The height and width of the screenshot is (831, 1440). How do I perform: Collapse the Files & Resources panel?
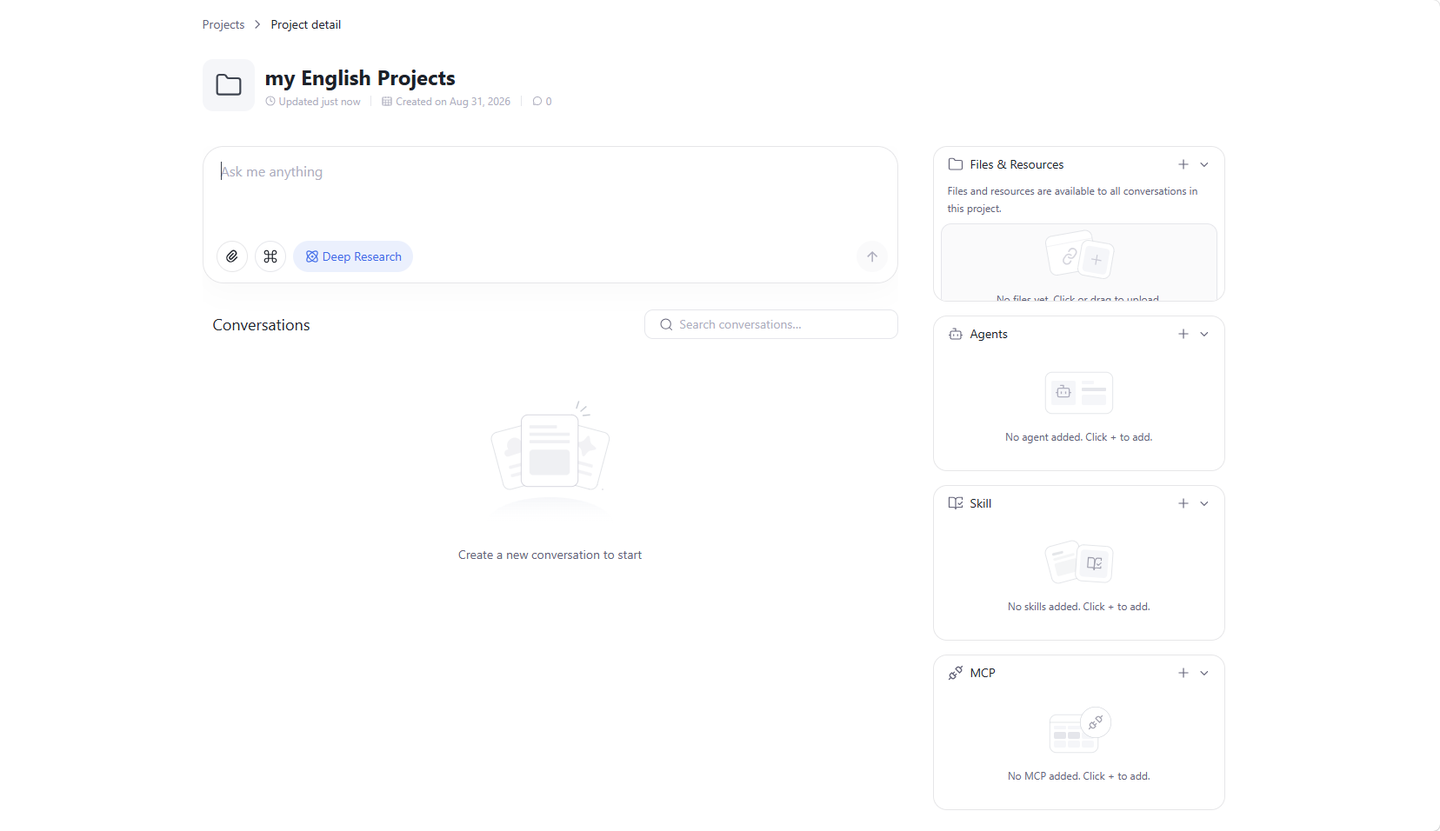[1204, 164]
